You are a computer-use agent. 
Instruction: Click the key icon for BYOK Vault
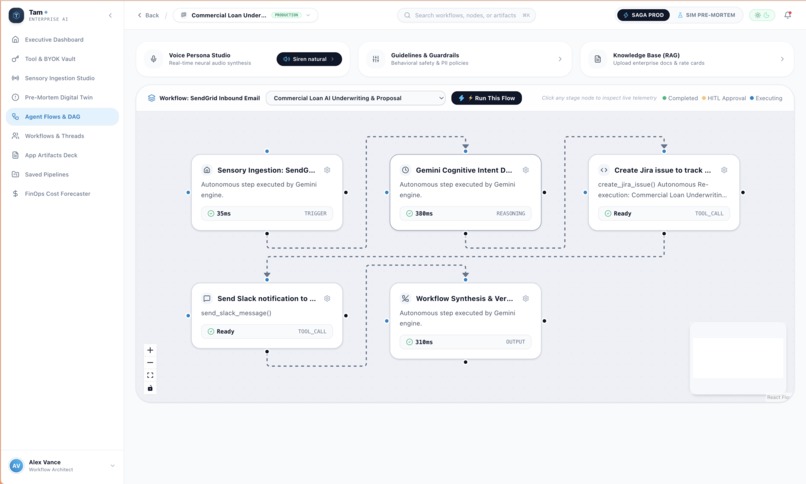[x=15, y=59]
